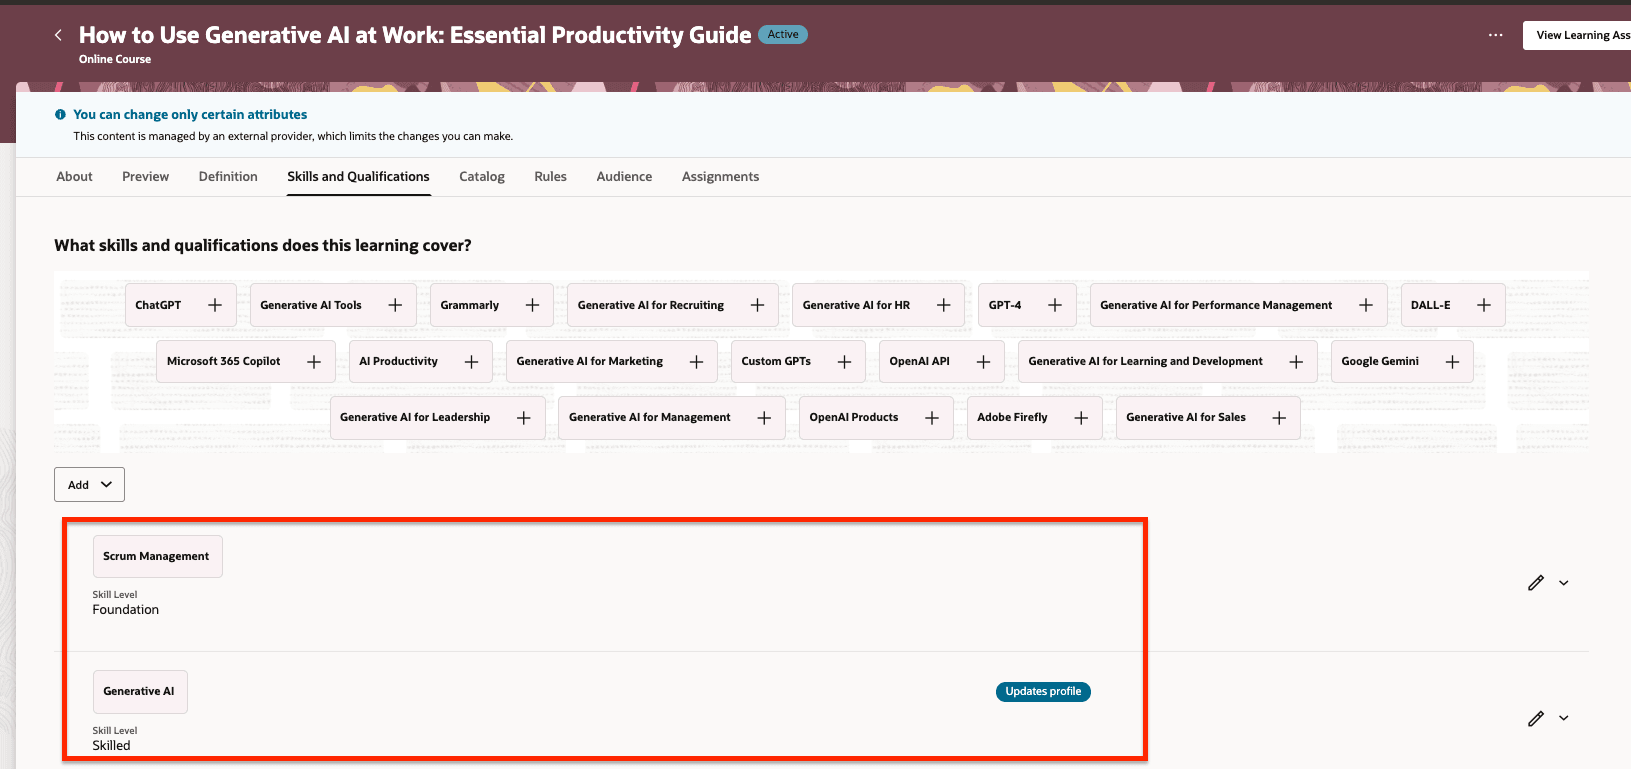The height and width of the screenshot is (769, 1631).
Task: Open the Add dropdown button
Action: 89,485
